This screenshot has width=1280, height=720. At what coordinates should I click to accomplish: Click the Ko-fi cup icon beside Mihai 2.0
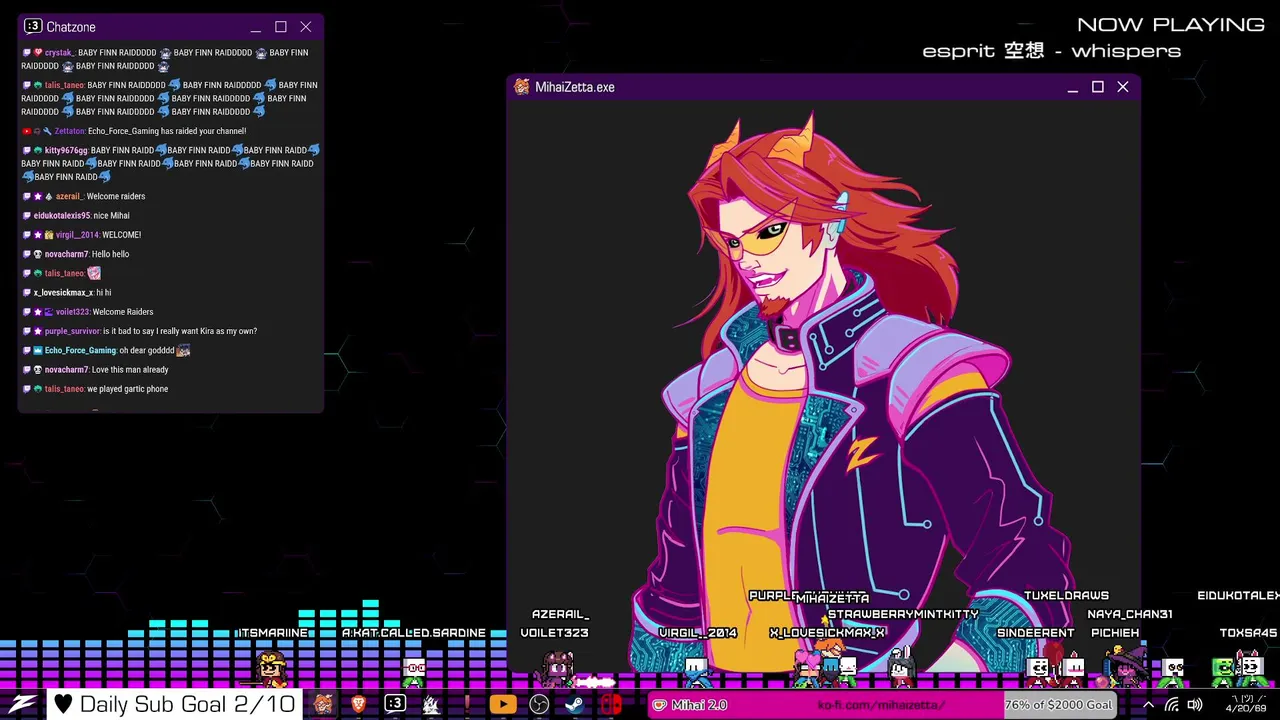click(660, 705)
